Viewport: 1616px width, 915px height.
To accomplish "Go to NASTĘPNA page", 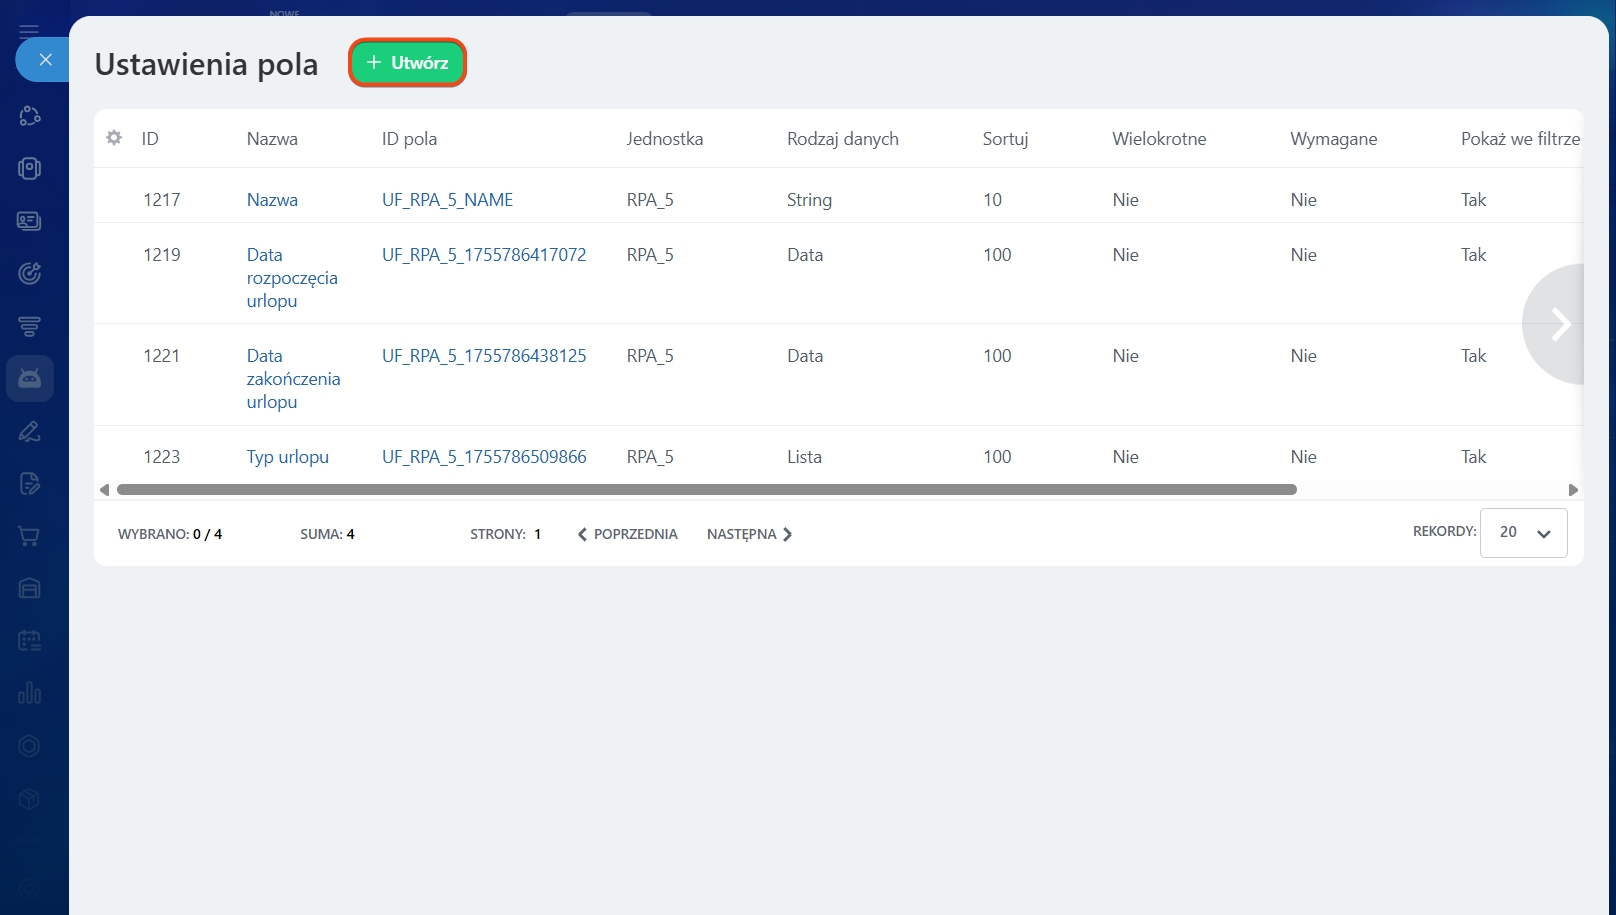I will point(749,534).
